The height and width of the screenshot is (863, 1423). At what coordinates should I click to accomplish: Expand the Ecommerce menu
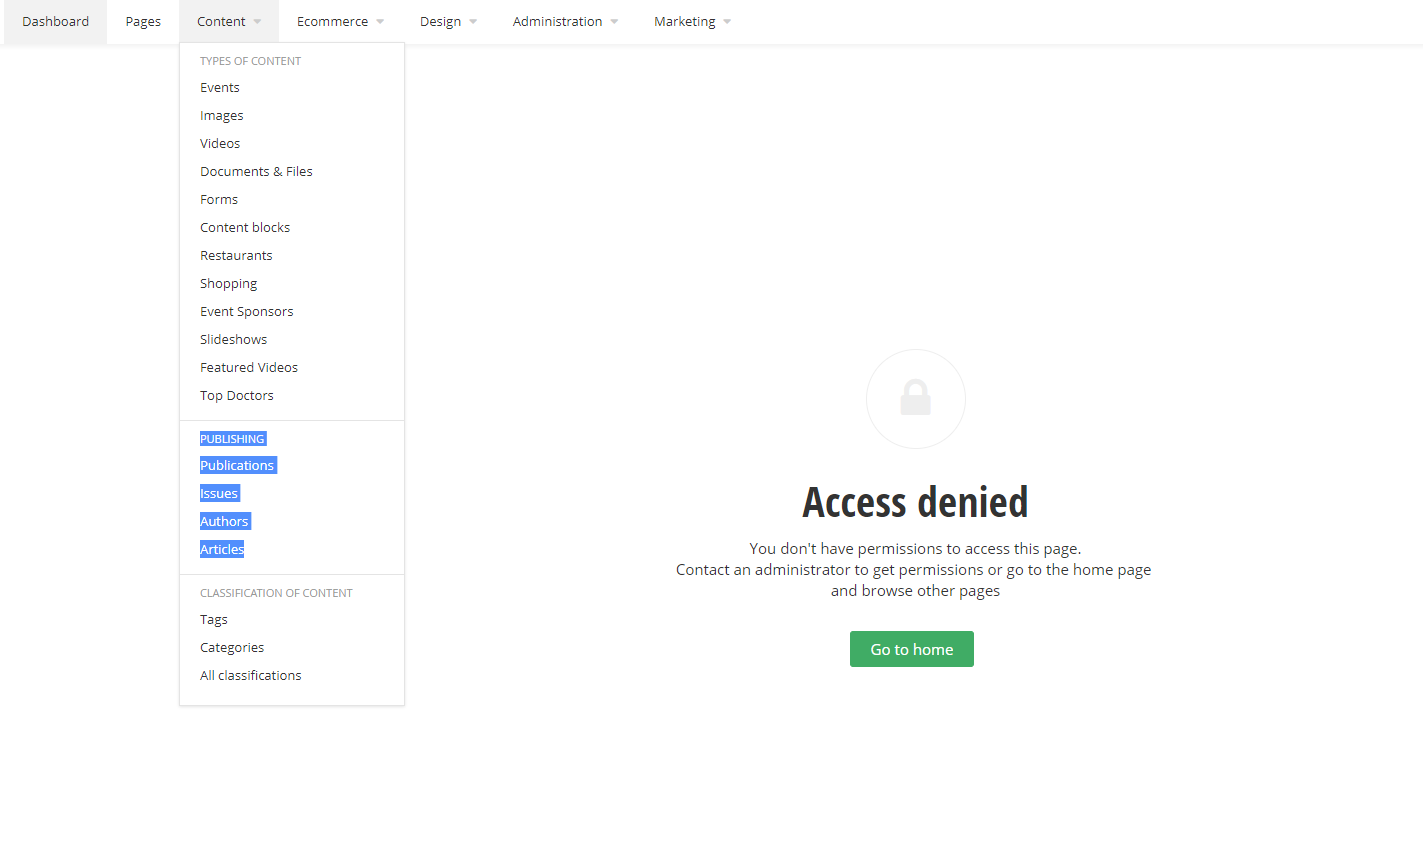(340, 21)
